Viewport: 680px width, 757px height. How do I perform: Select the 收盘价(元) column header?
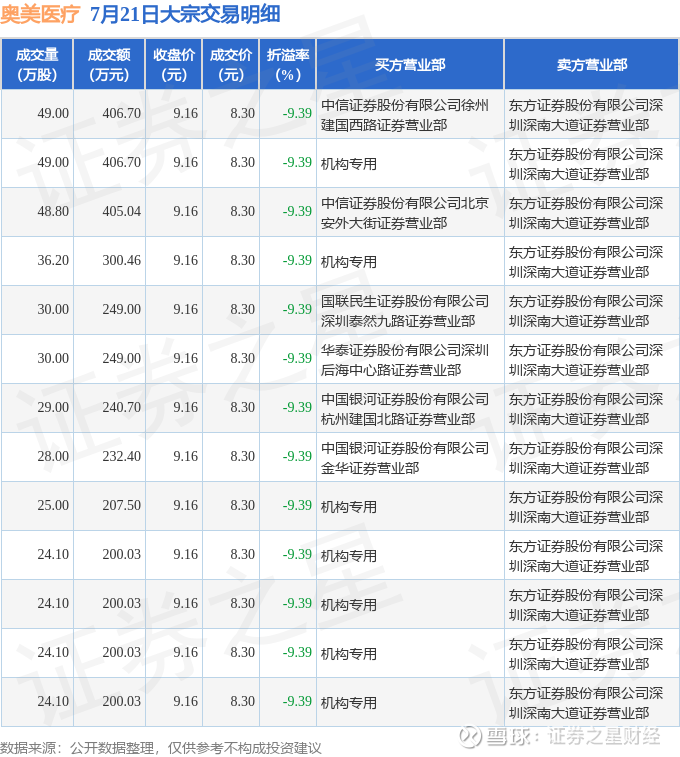(174, 65)
